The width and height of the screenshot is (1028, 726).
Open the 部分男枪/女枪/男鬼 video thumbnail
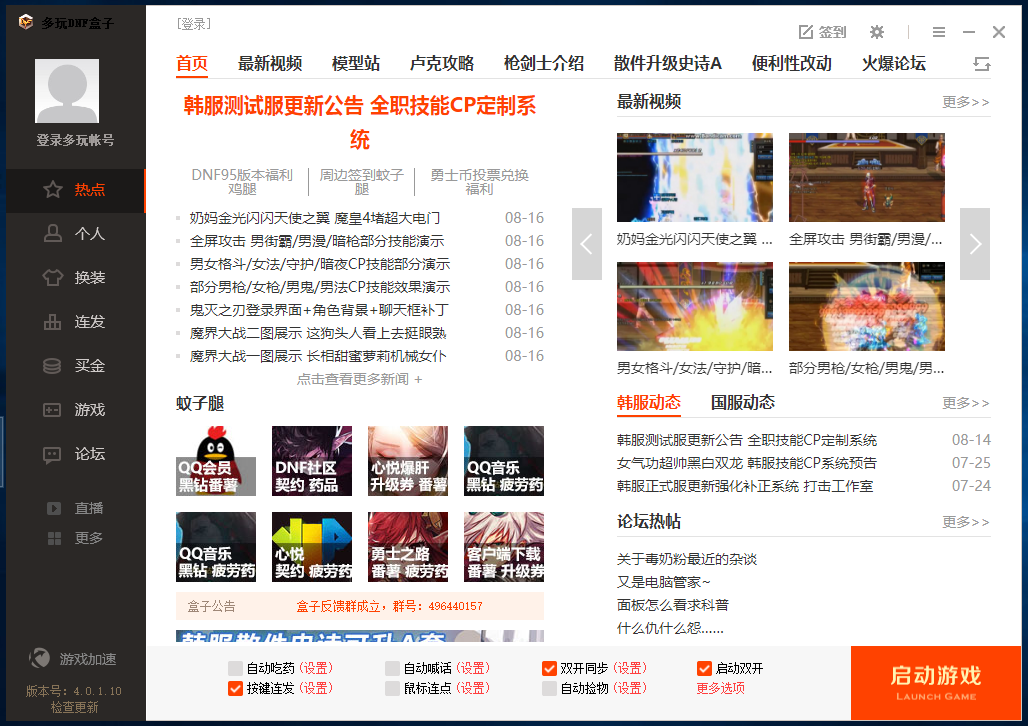(x=867, y=306)
